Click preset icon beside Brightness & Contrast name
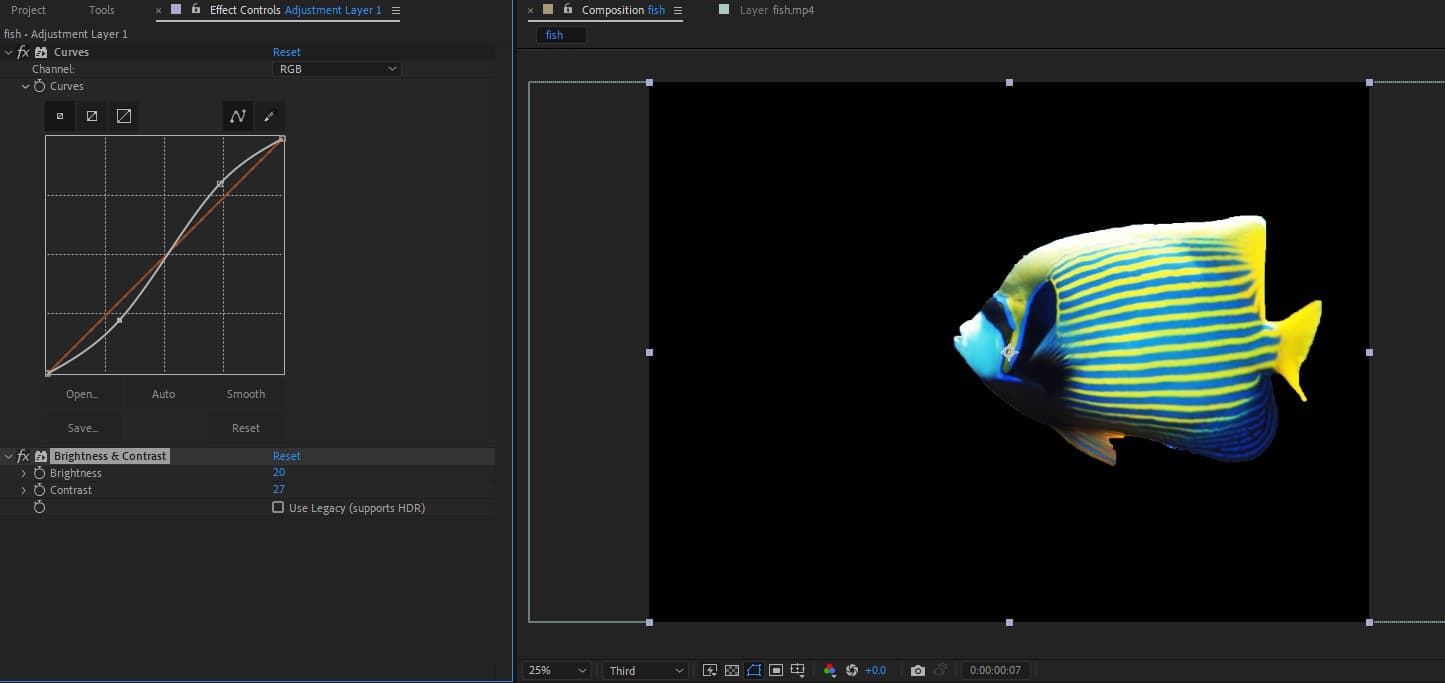The height and width of the screenshot is (683, 1445). (x=41, y=456)
